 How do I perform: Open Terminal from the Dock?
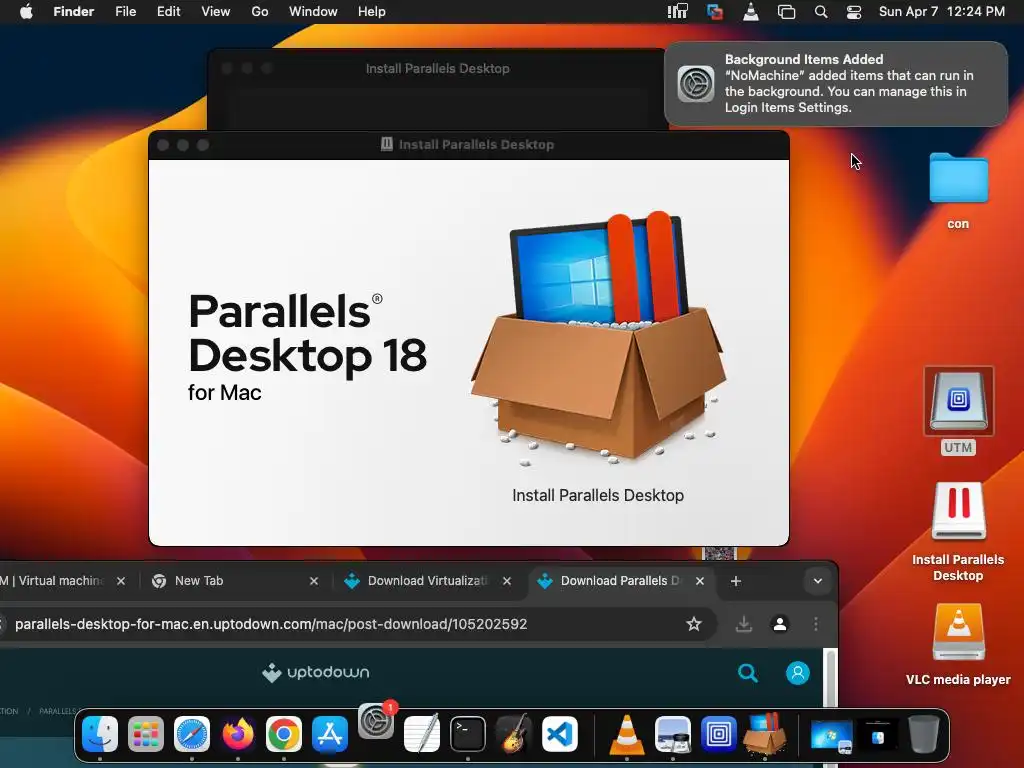468,734
